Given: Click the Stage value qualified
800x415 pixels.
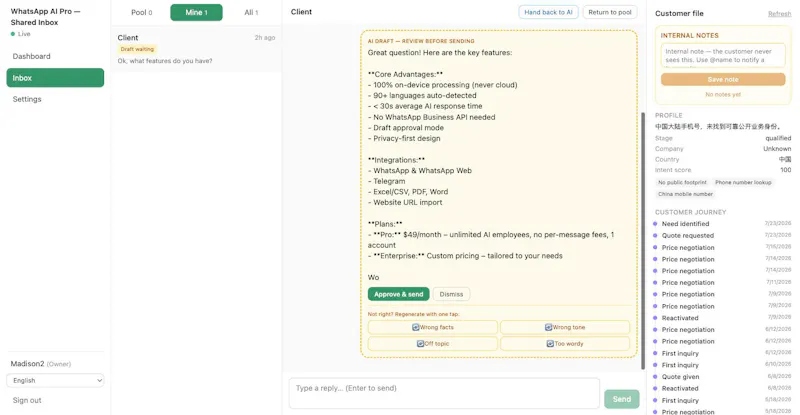Looking at the screenshot, I should (x=778, y=138).
